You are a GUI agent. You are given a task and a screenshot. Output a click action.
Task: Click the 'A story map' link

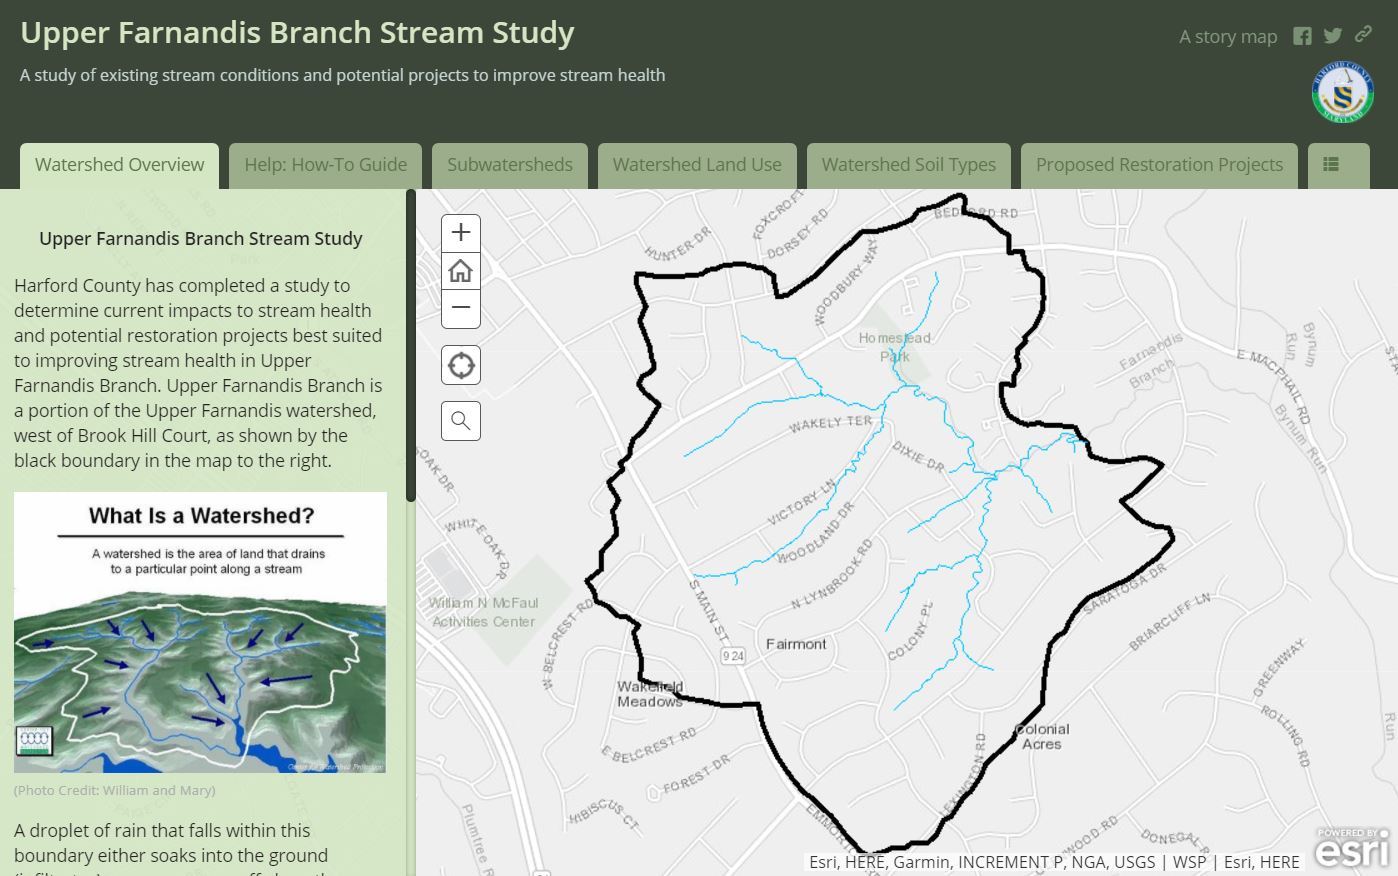point(1228,37)
